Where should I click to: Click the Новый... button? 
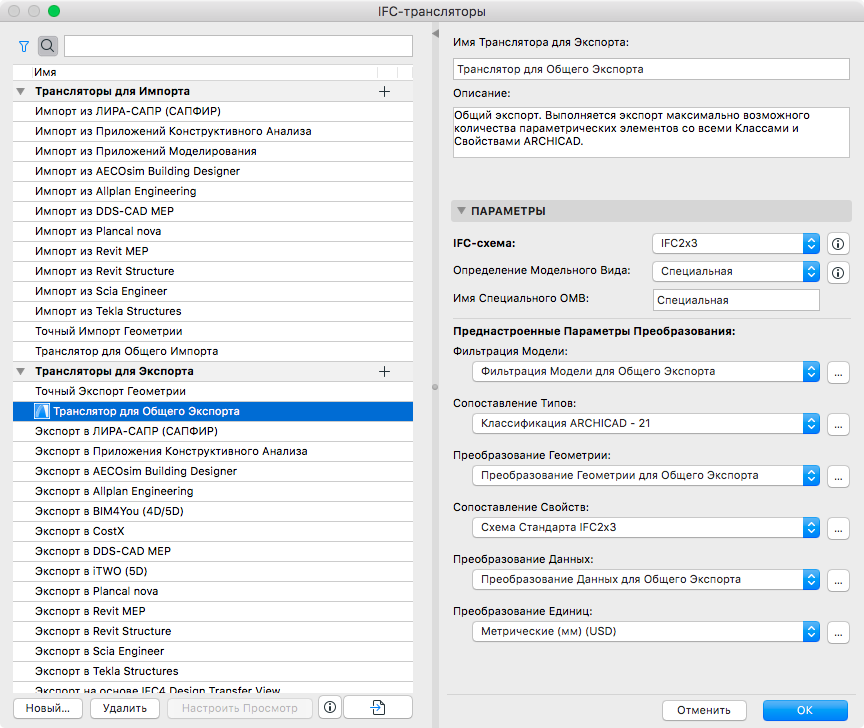coord(48,708)
